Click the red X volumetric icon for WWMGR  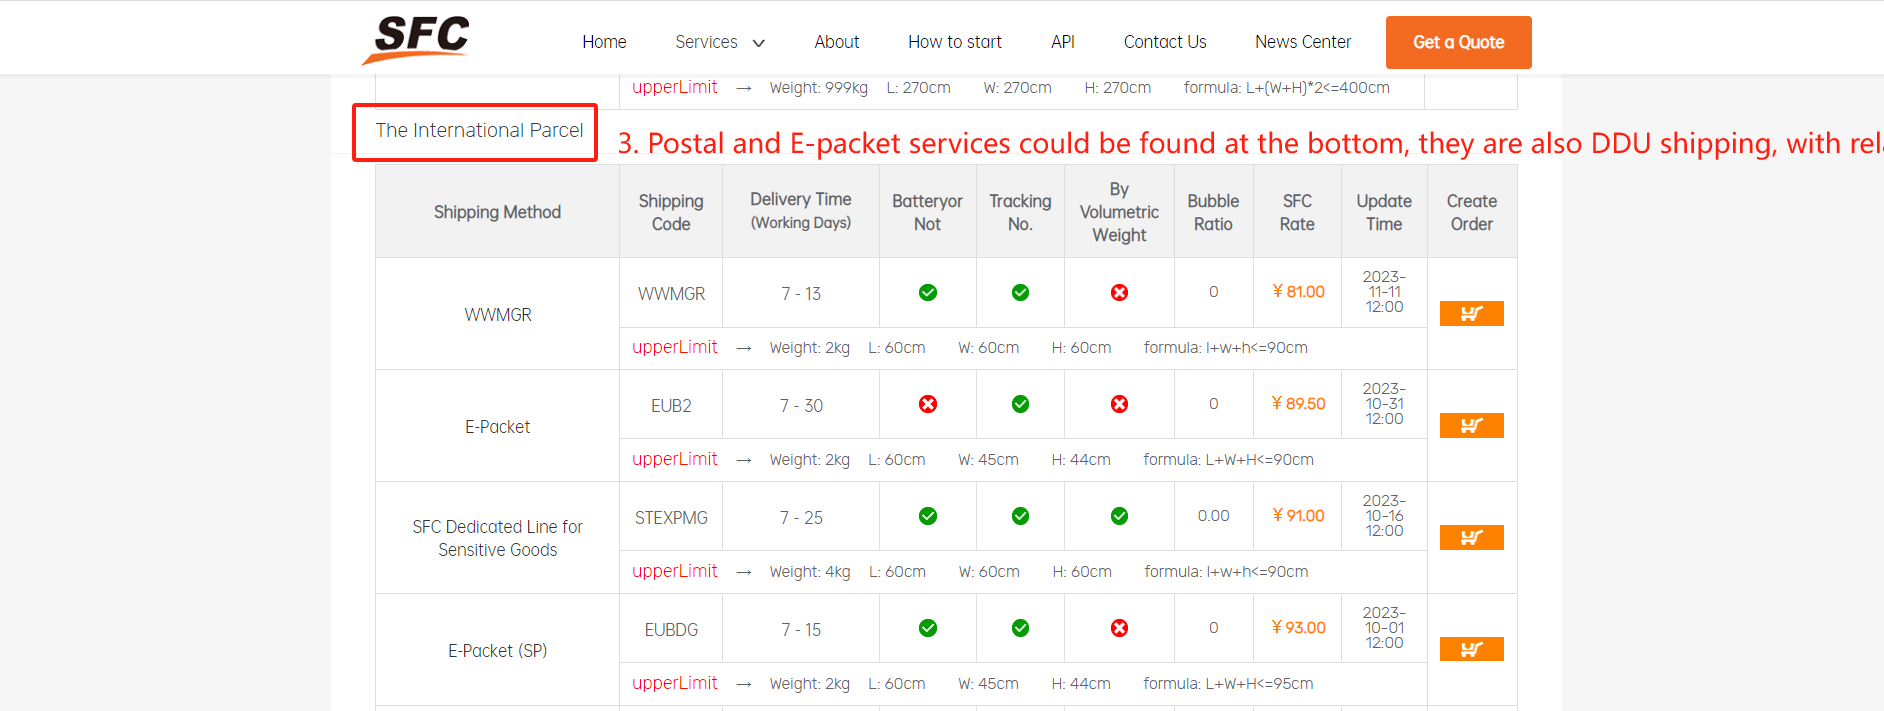(x=1119, y=292)
